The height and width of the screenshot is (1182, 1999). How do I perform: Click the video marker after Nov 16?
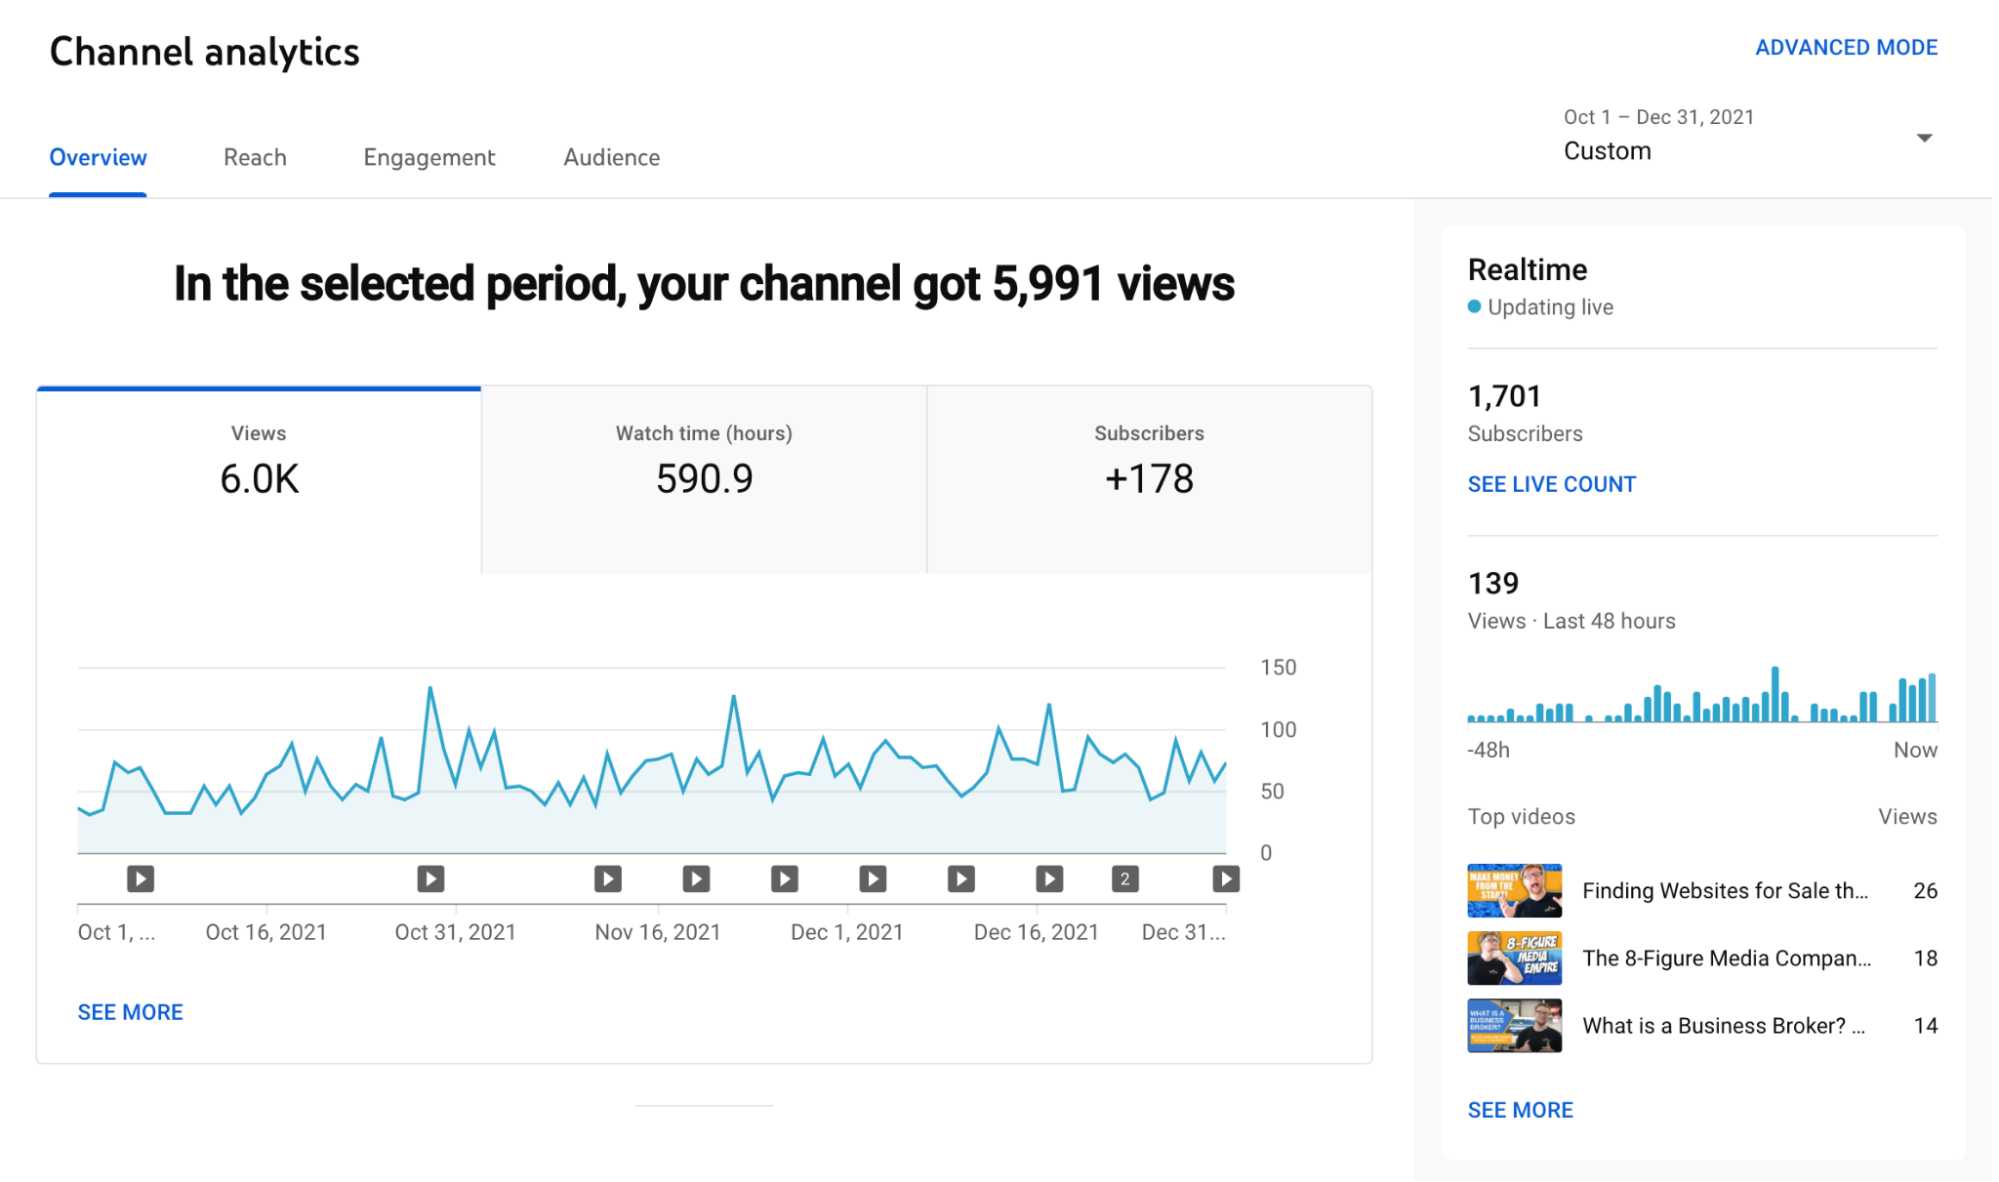coord(696,879)
